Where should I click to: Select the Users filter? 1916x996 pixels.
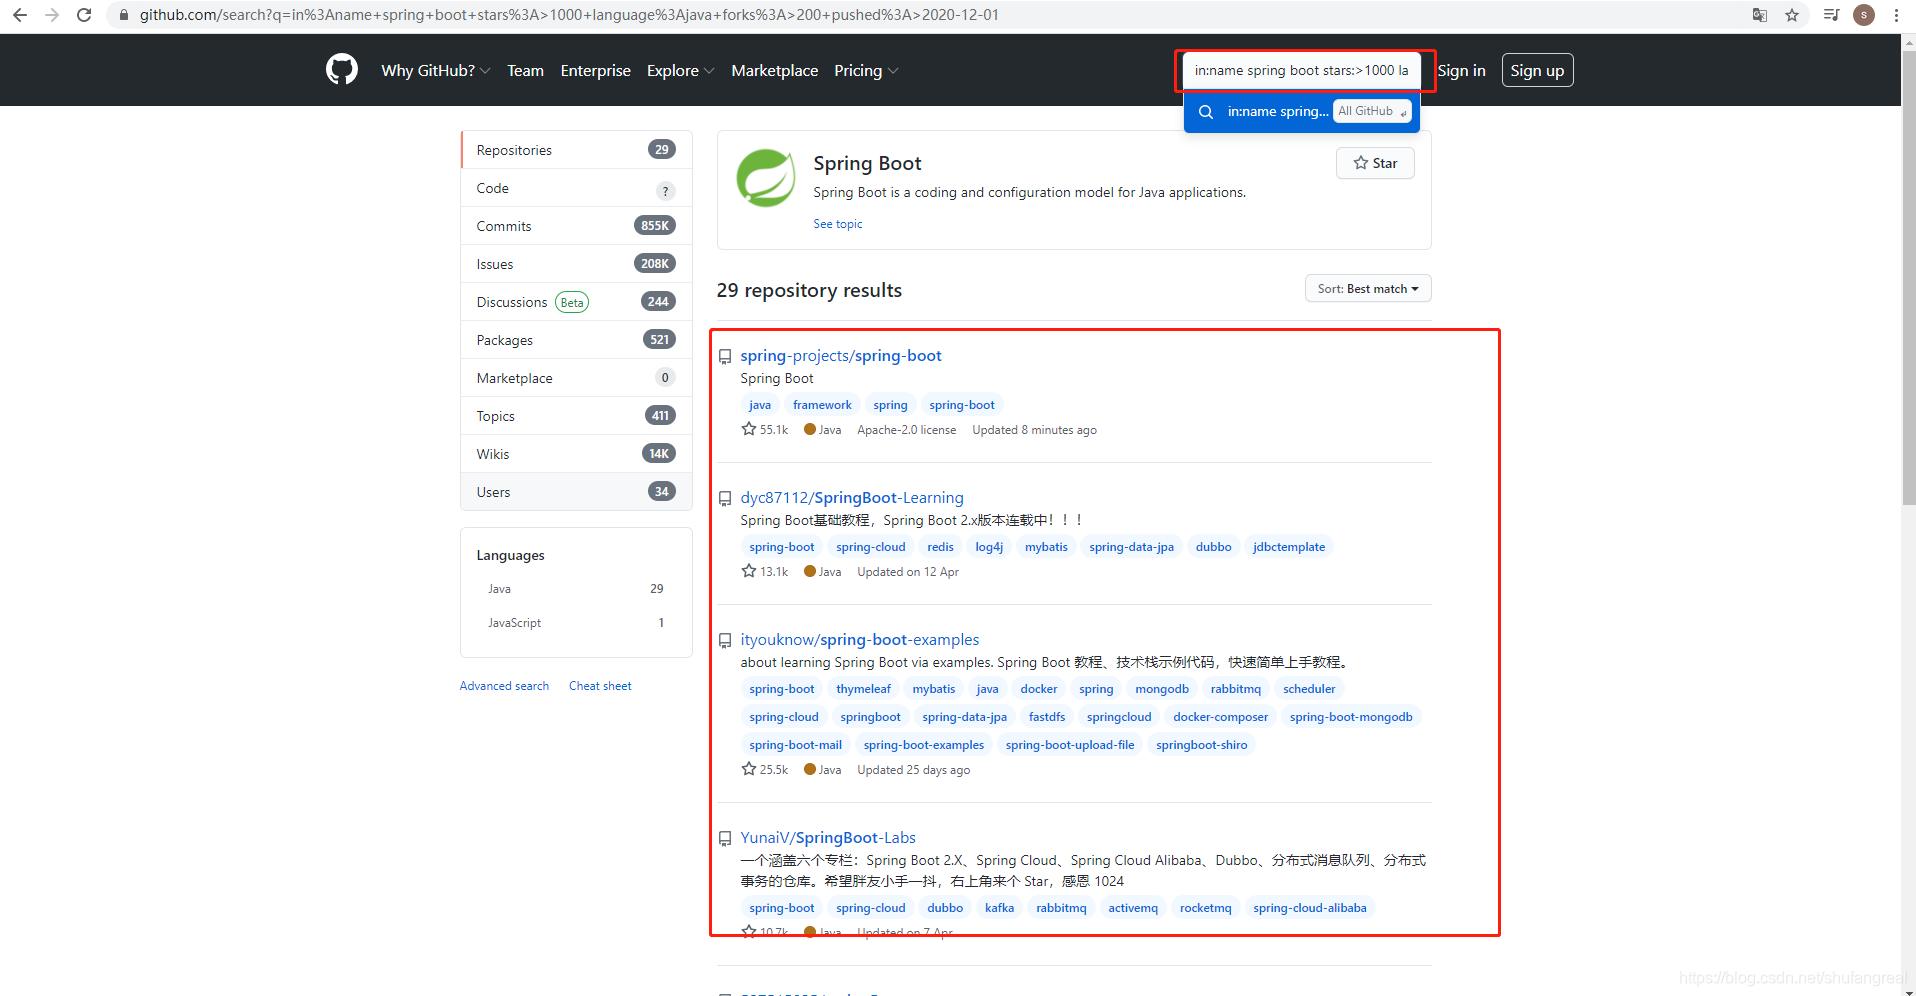(576, 492)
